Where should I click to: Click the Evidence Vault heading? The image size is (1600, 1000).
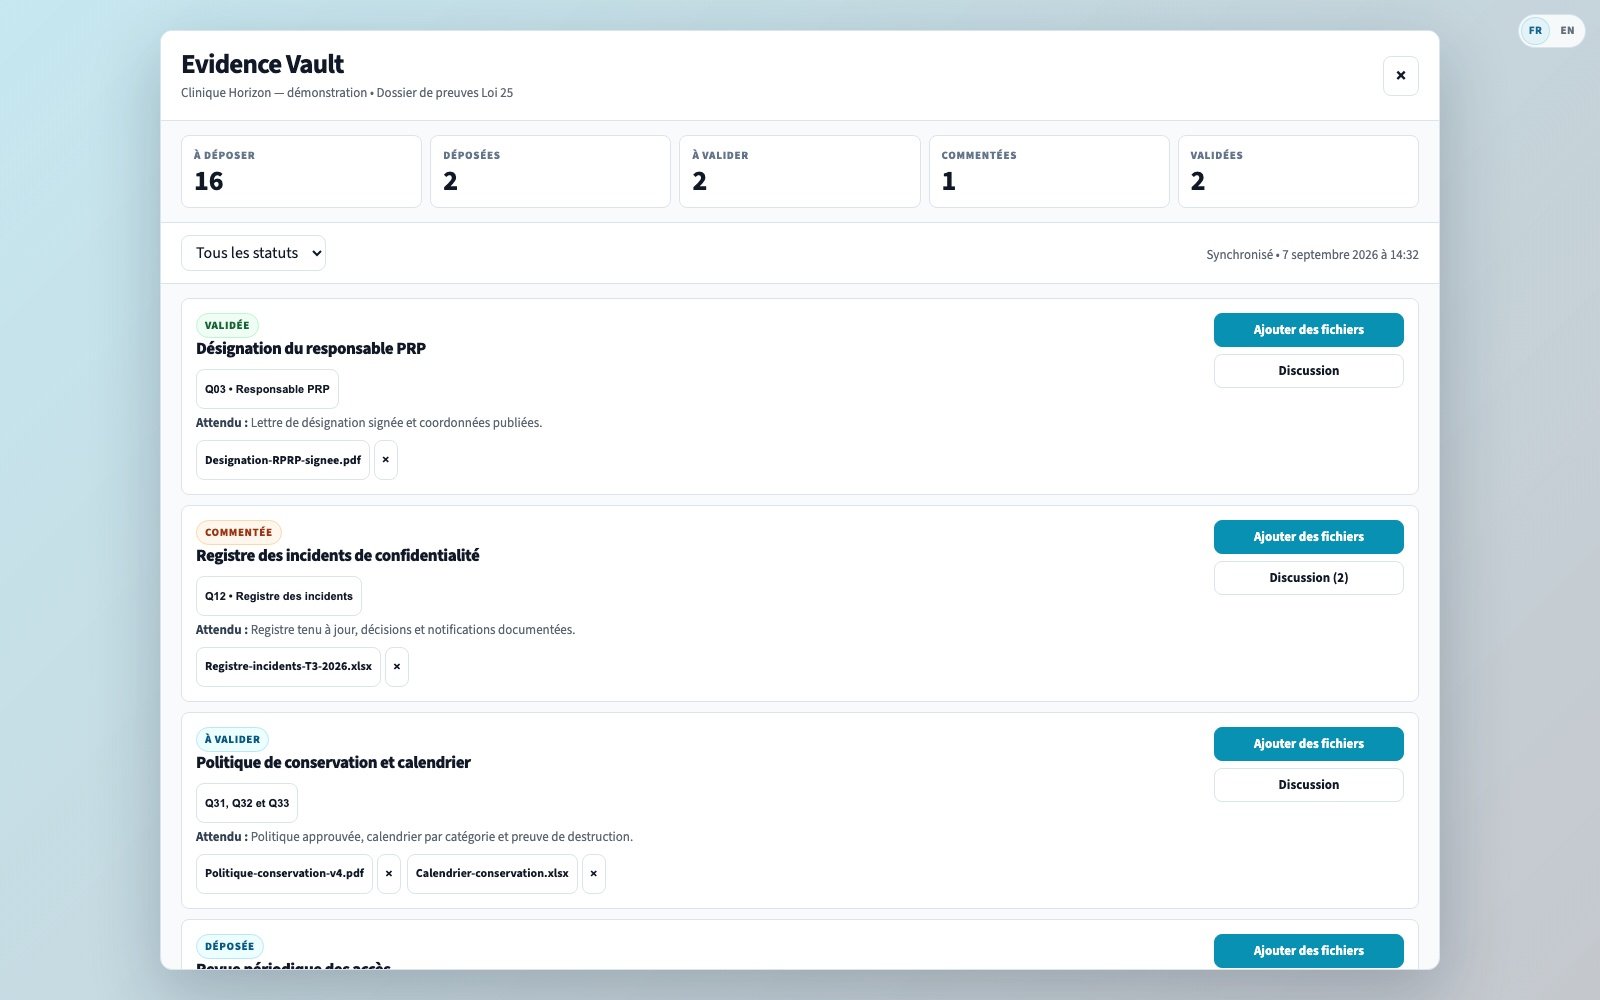[262, 64]
